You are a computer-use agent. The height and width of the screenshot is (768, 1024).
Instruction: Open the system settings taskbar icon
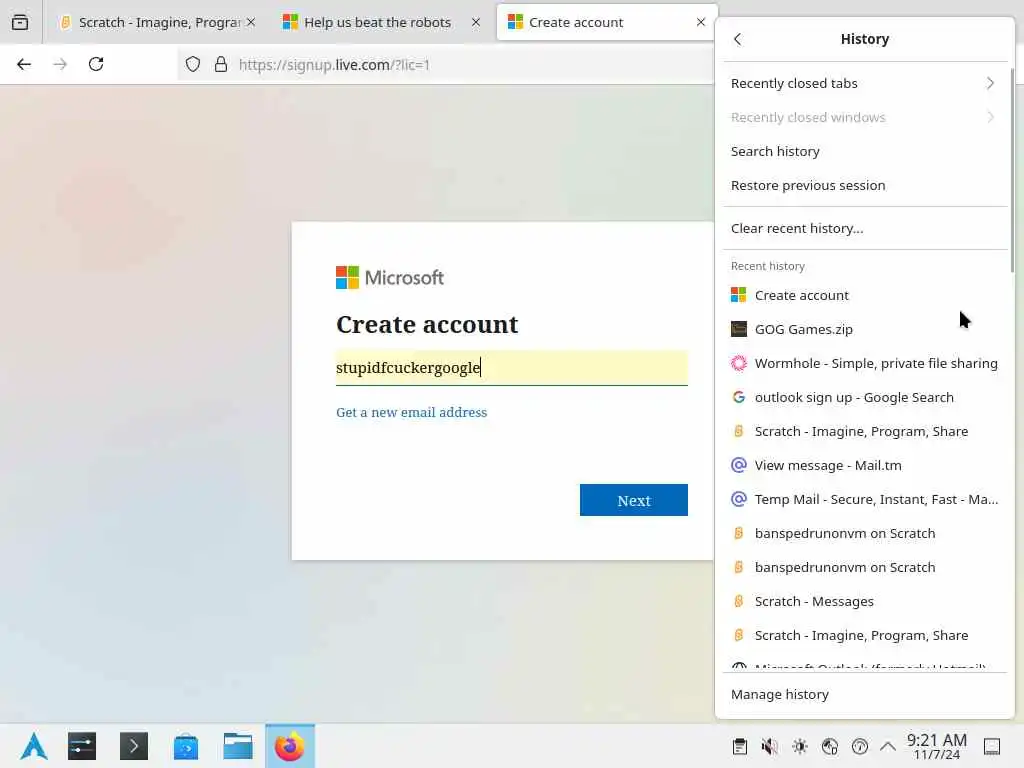click(82, 746)
